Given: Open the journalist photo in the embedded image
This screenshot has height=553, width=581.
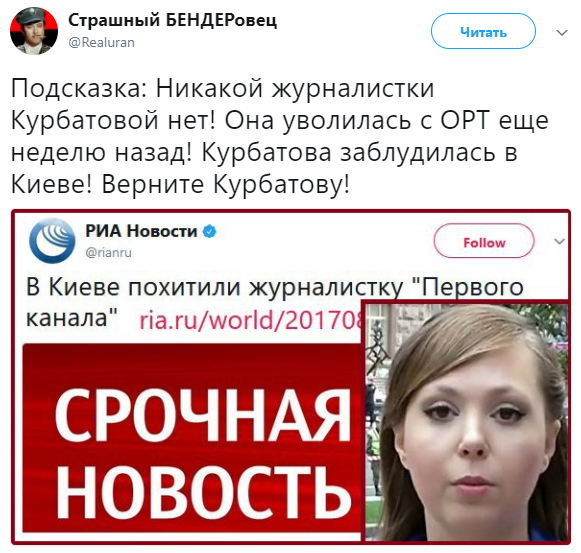Looking at the screenshot, I should tap(466, 421).
